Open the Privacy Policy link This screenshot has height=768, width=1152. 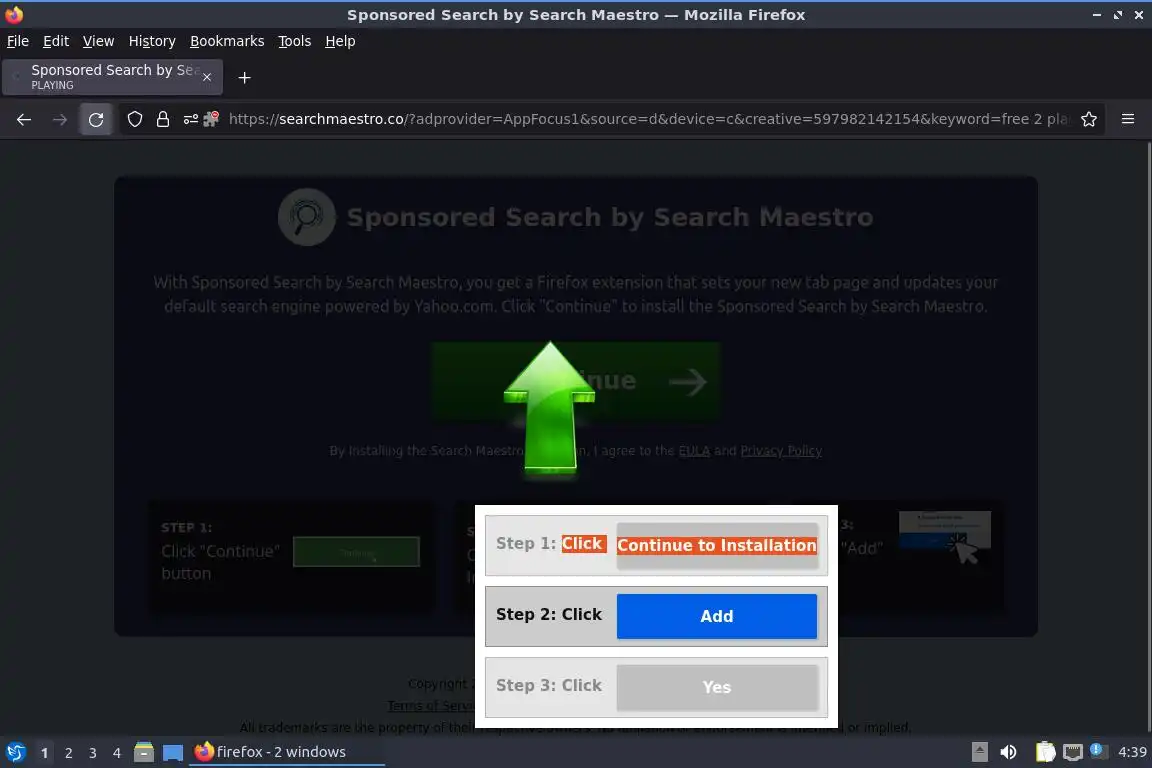click(x=781, y=451)
